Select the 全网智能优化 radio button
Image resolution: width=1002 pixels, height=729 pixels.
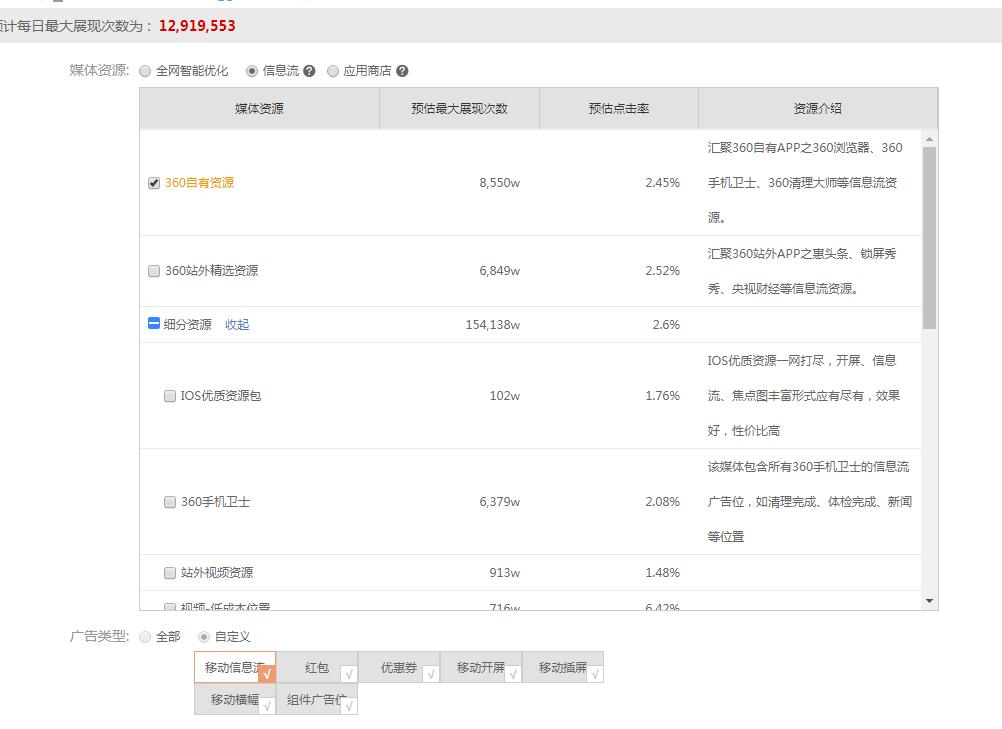147,71
